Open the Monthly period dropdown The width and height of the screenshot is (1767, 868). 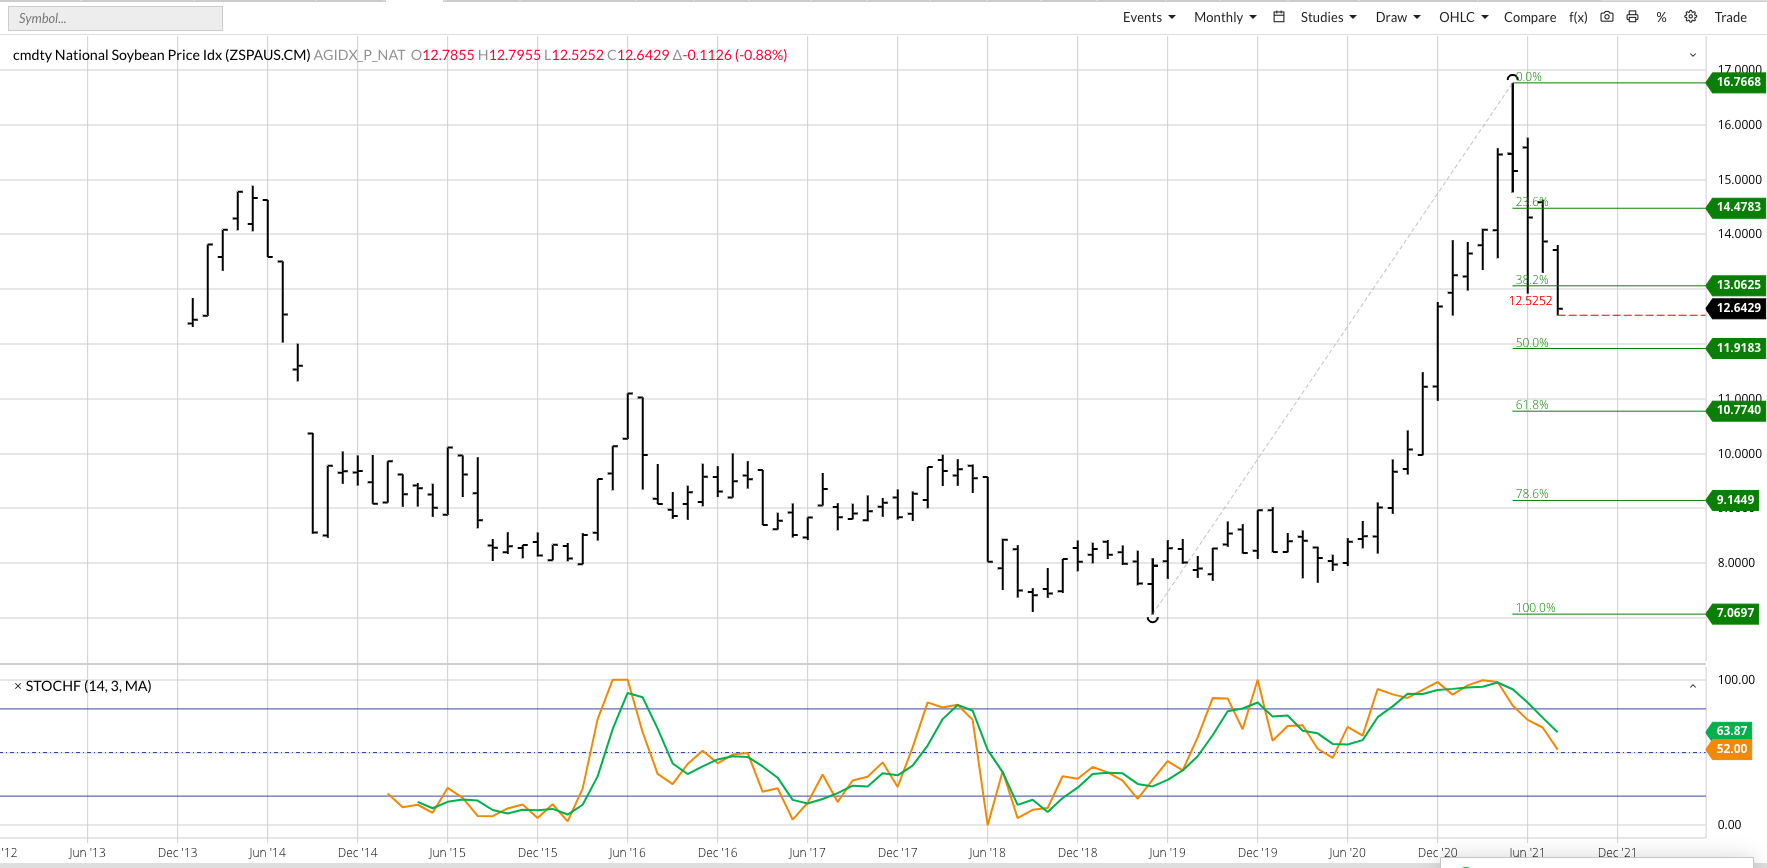1224,17
